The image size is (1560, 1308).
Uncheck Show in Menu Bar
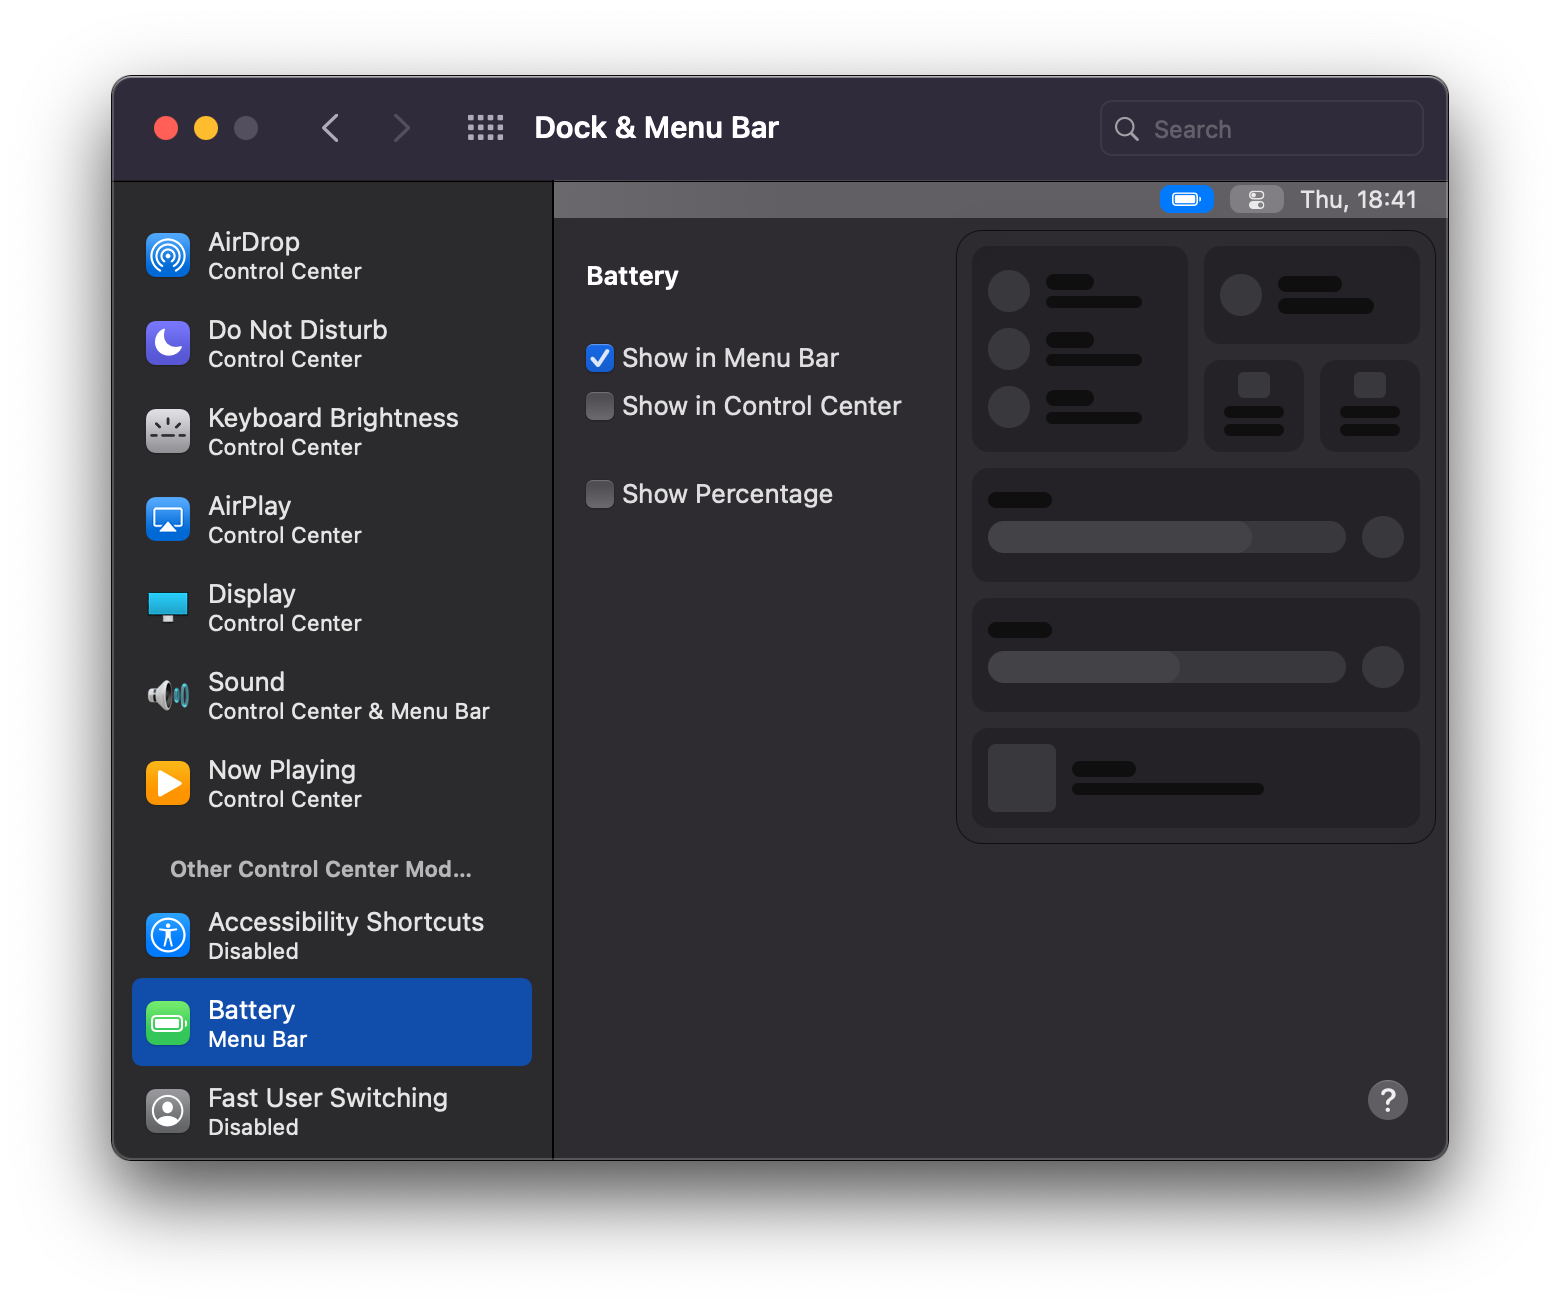[599, 357]
